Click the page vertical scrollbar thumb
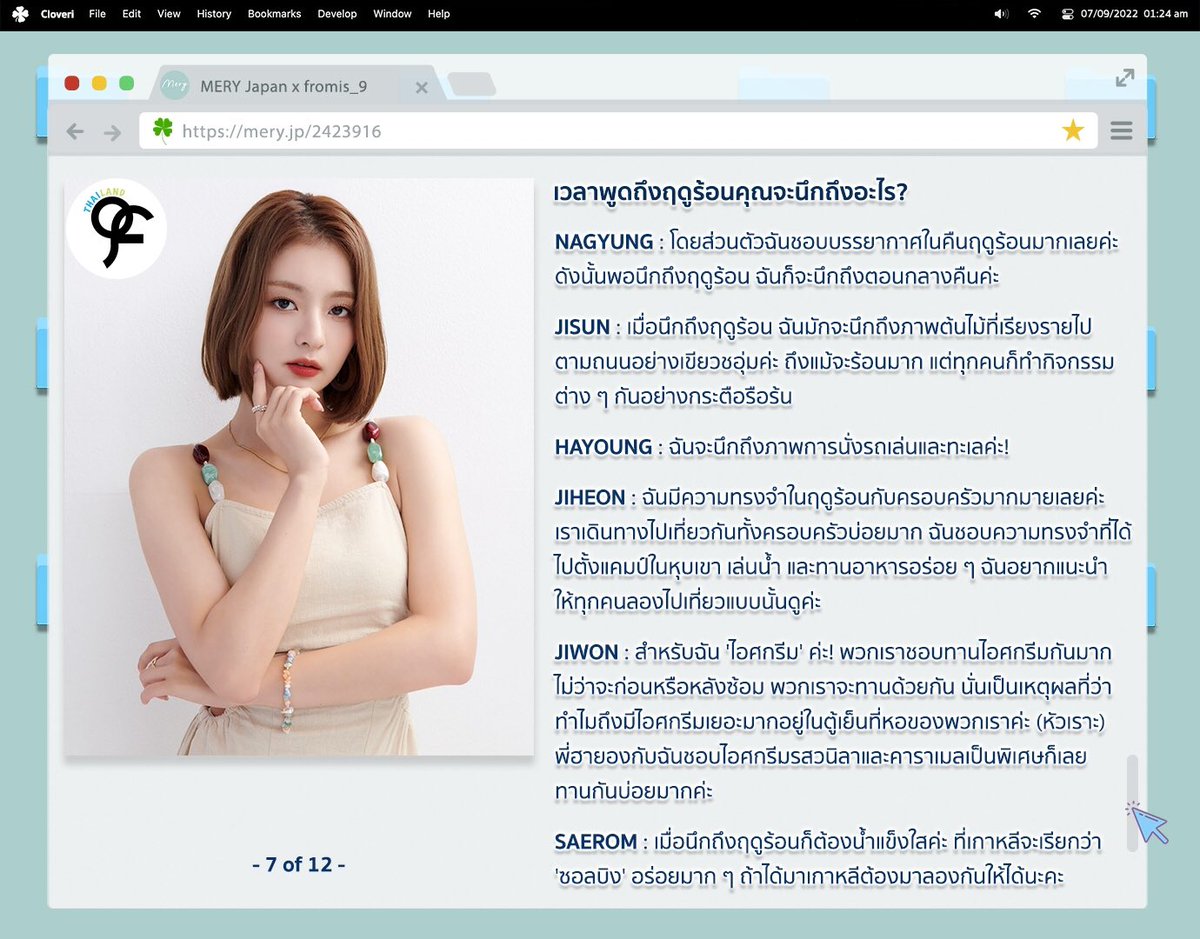1200x939 pixels. click(1132, 803)
